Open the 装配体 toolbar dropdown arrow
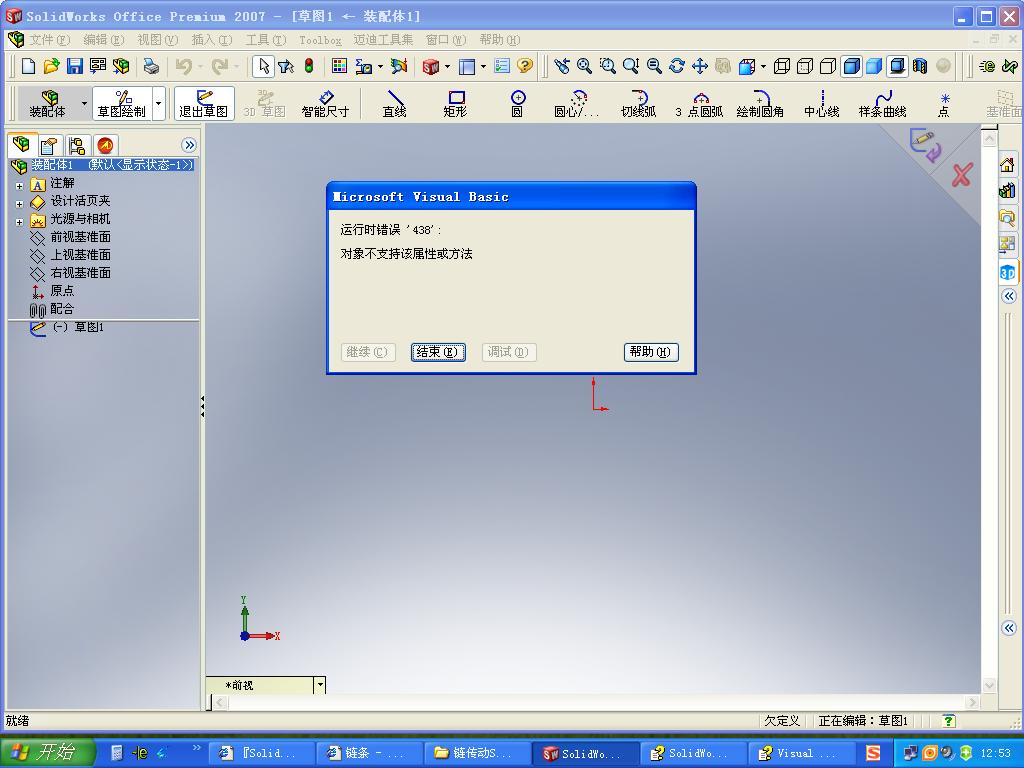Viewport: 1024px width, 768px height. pos(84,104)
